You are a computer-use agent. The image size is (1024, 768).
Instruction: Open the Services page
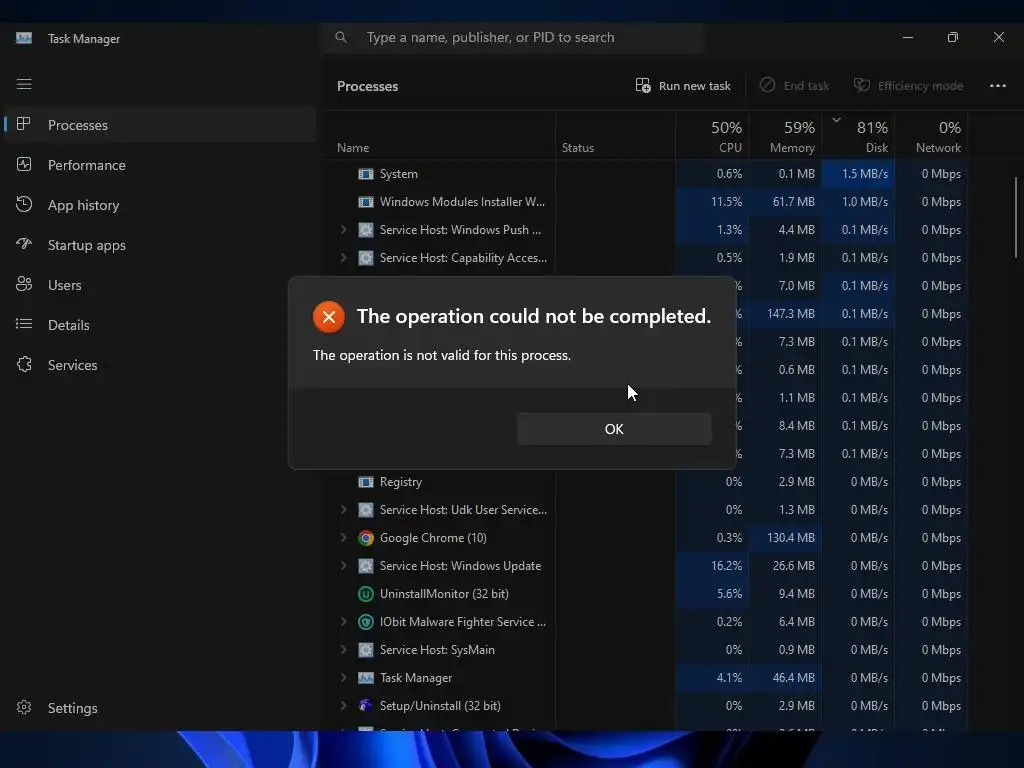pos(72,365)
